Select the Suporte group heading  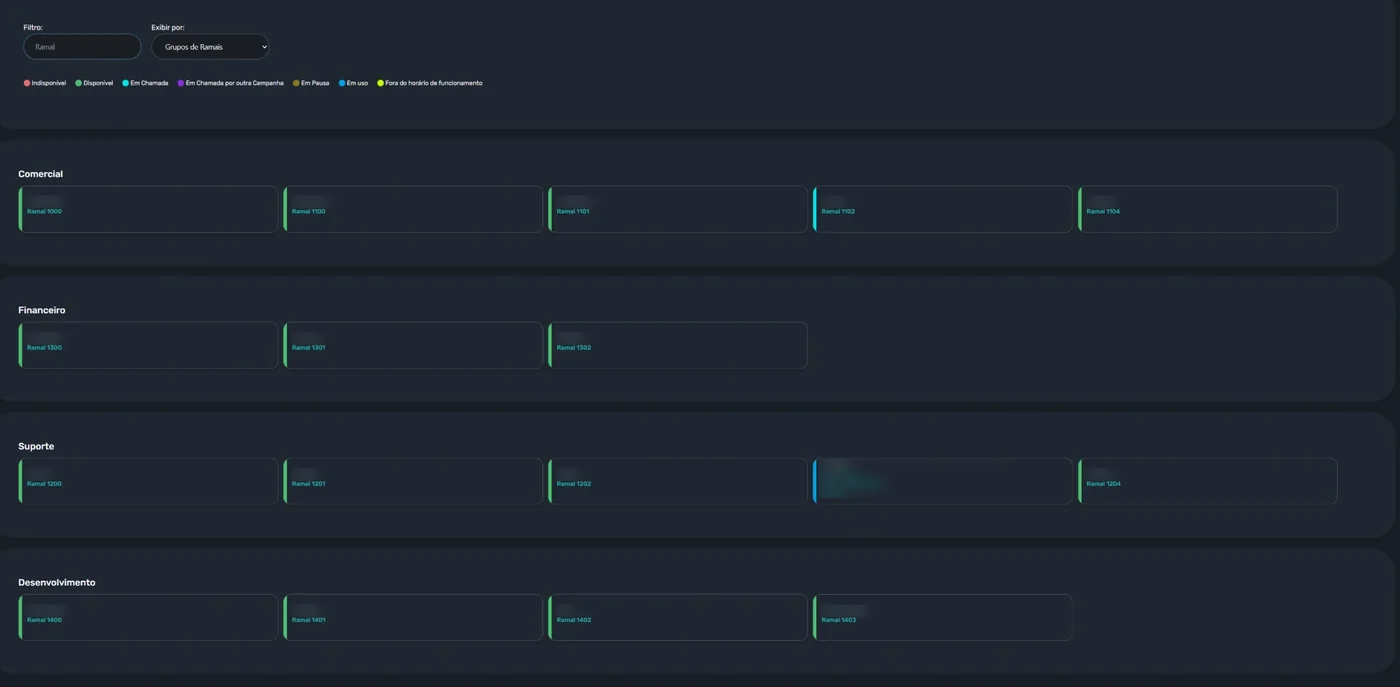(36, 446)
